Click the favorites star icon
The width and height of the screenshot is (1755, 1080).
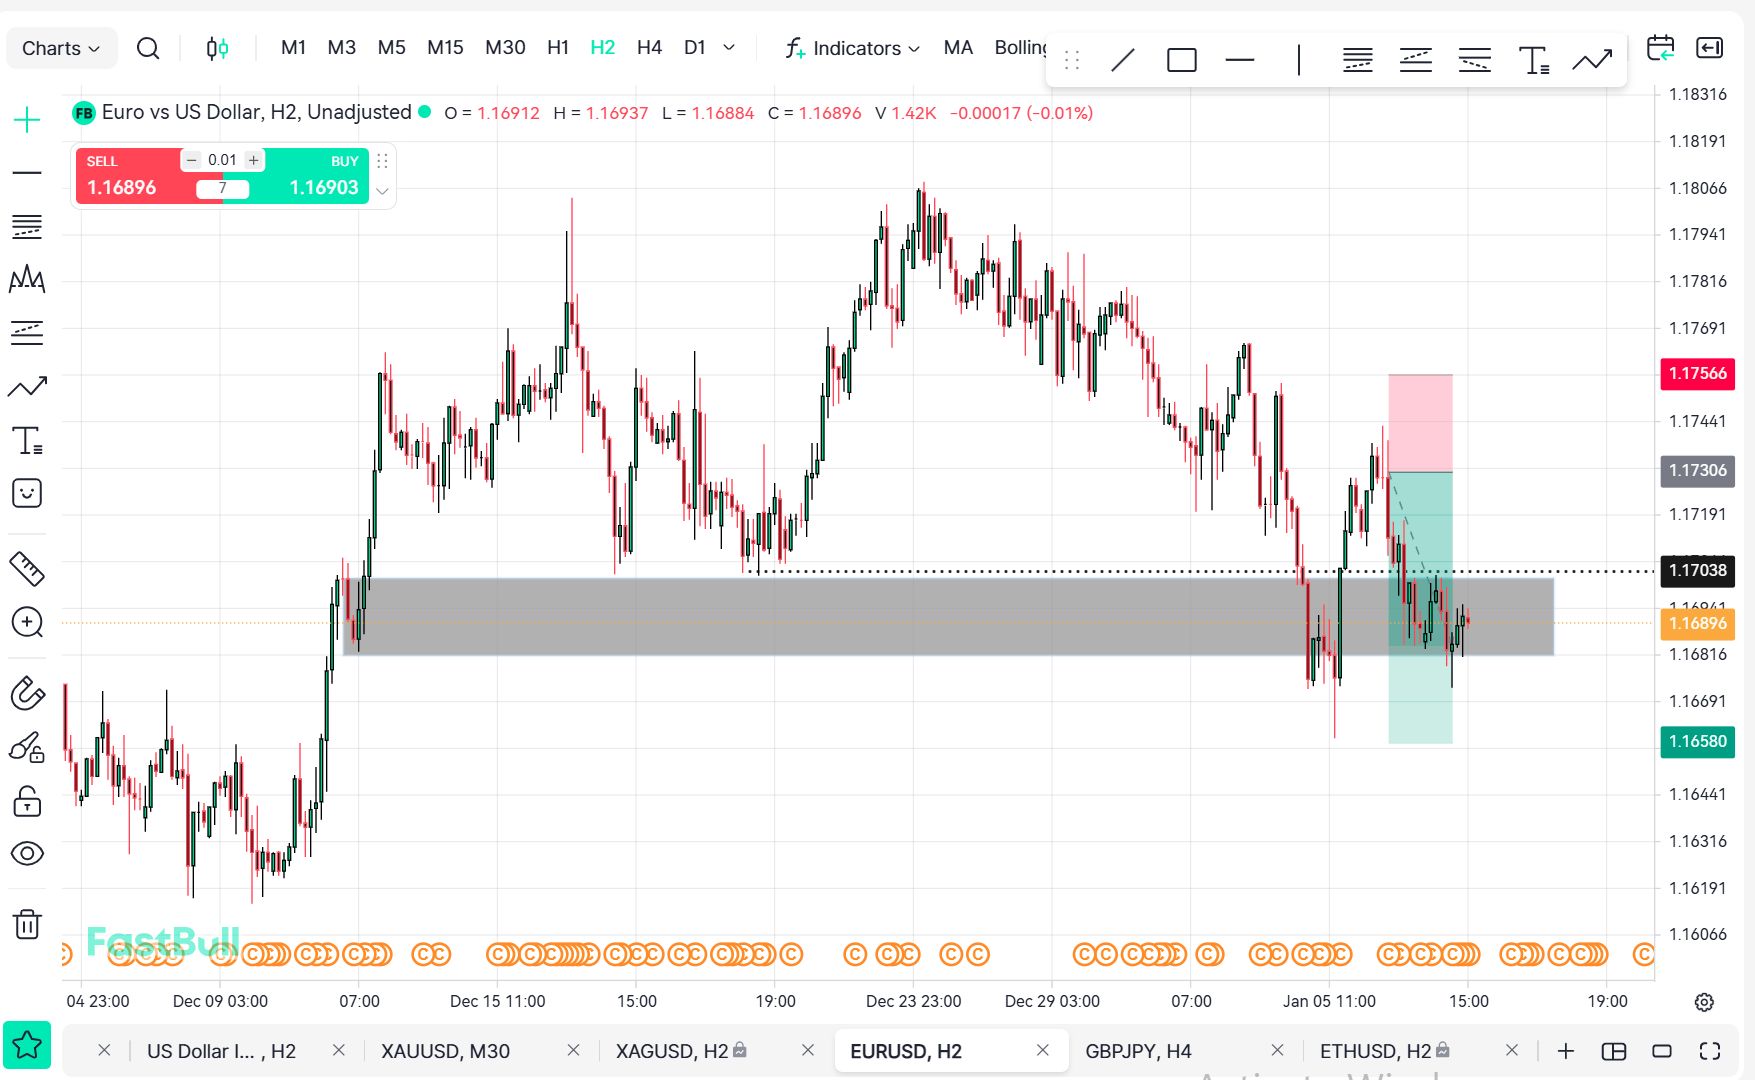27,1045
